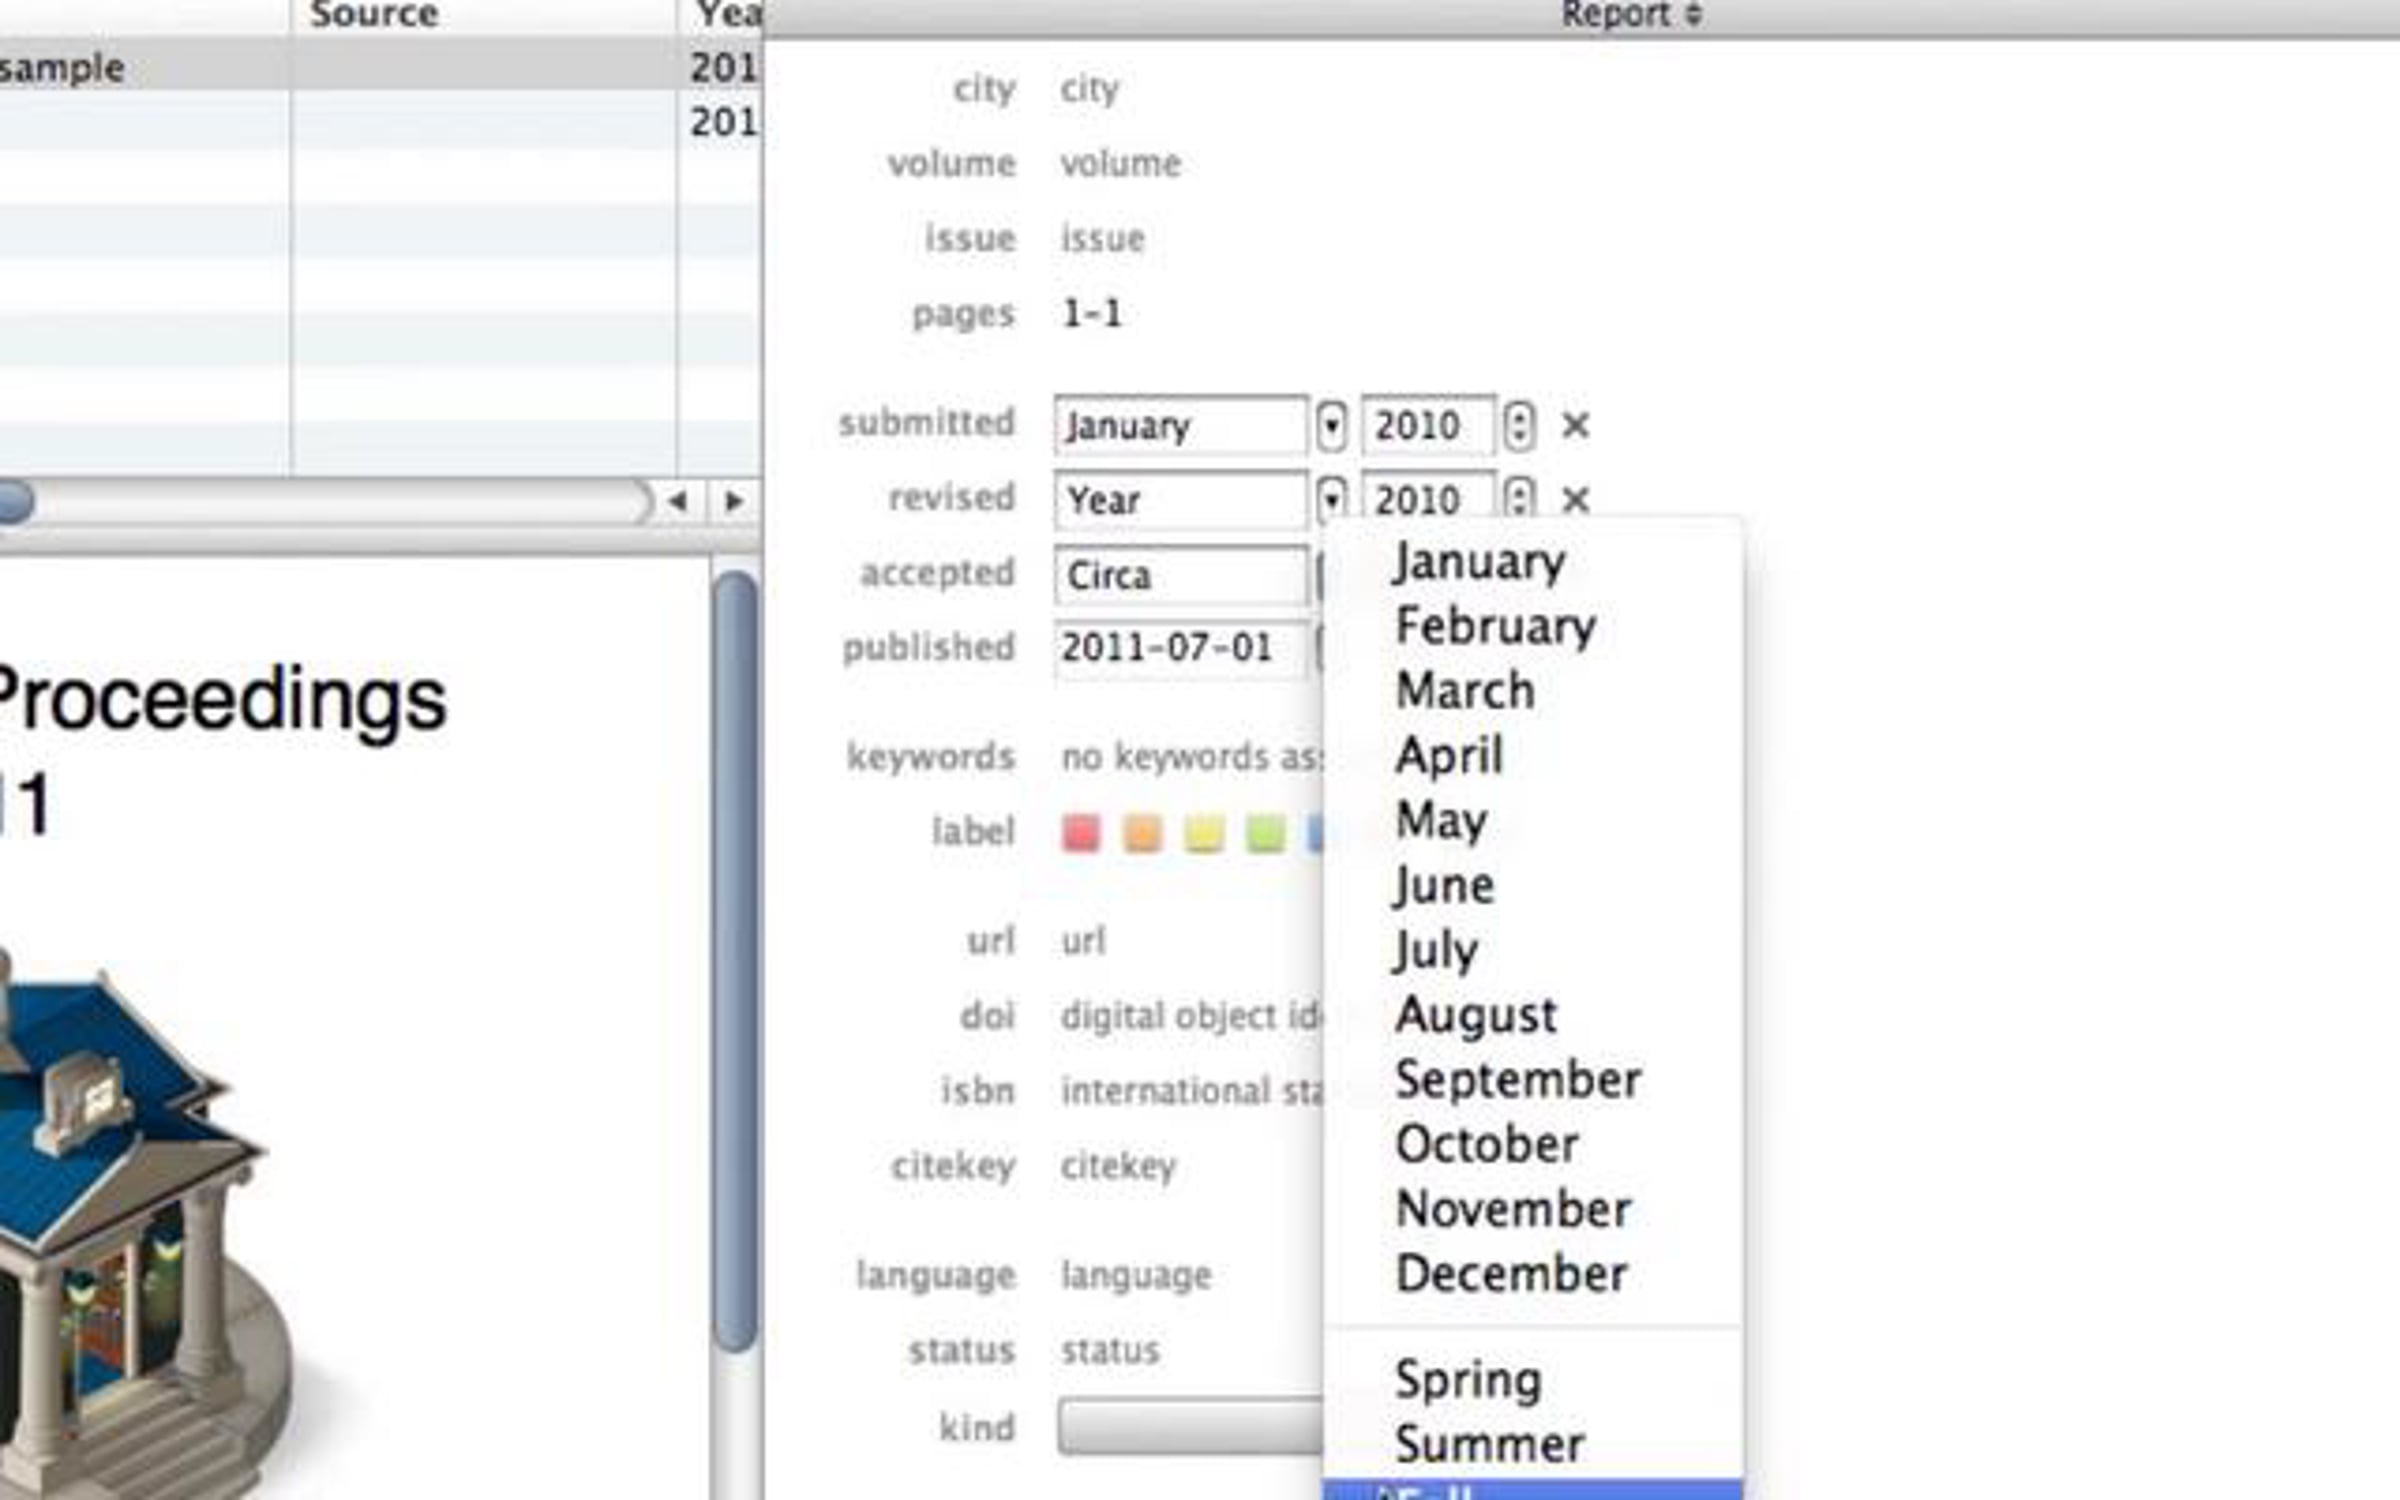The height and width of the screenshot is (1500, 2400).
Task: Click the left scroll arrow in list
Action: pyautogui.click(x=679, y=501)
